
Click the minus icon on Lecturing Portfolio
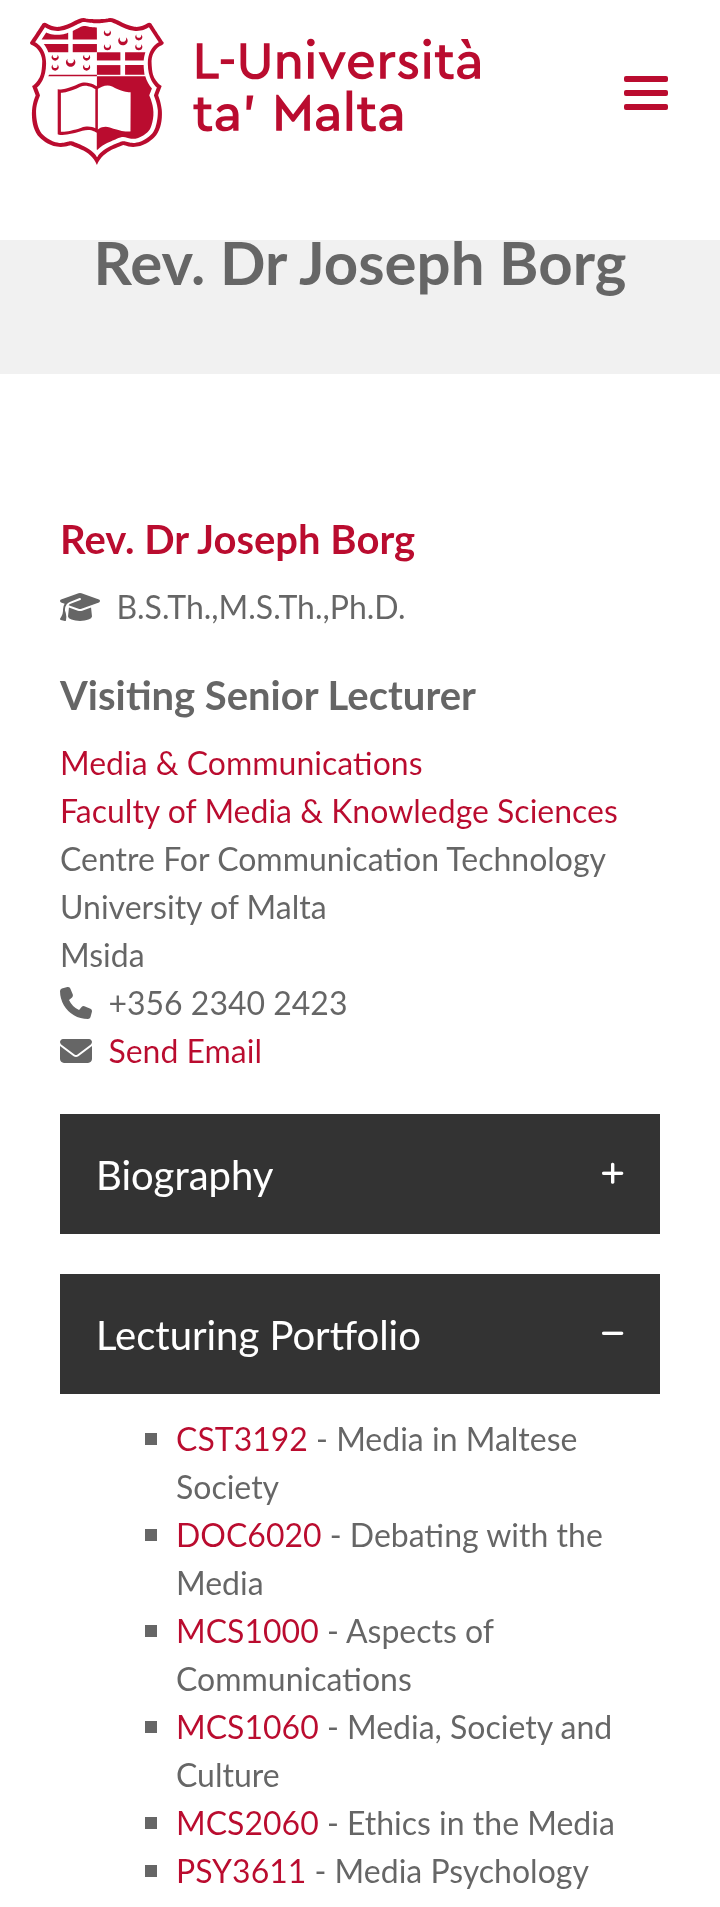pyautogui.click(x=613, y=1334)
